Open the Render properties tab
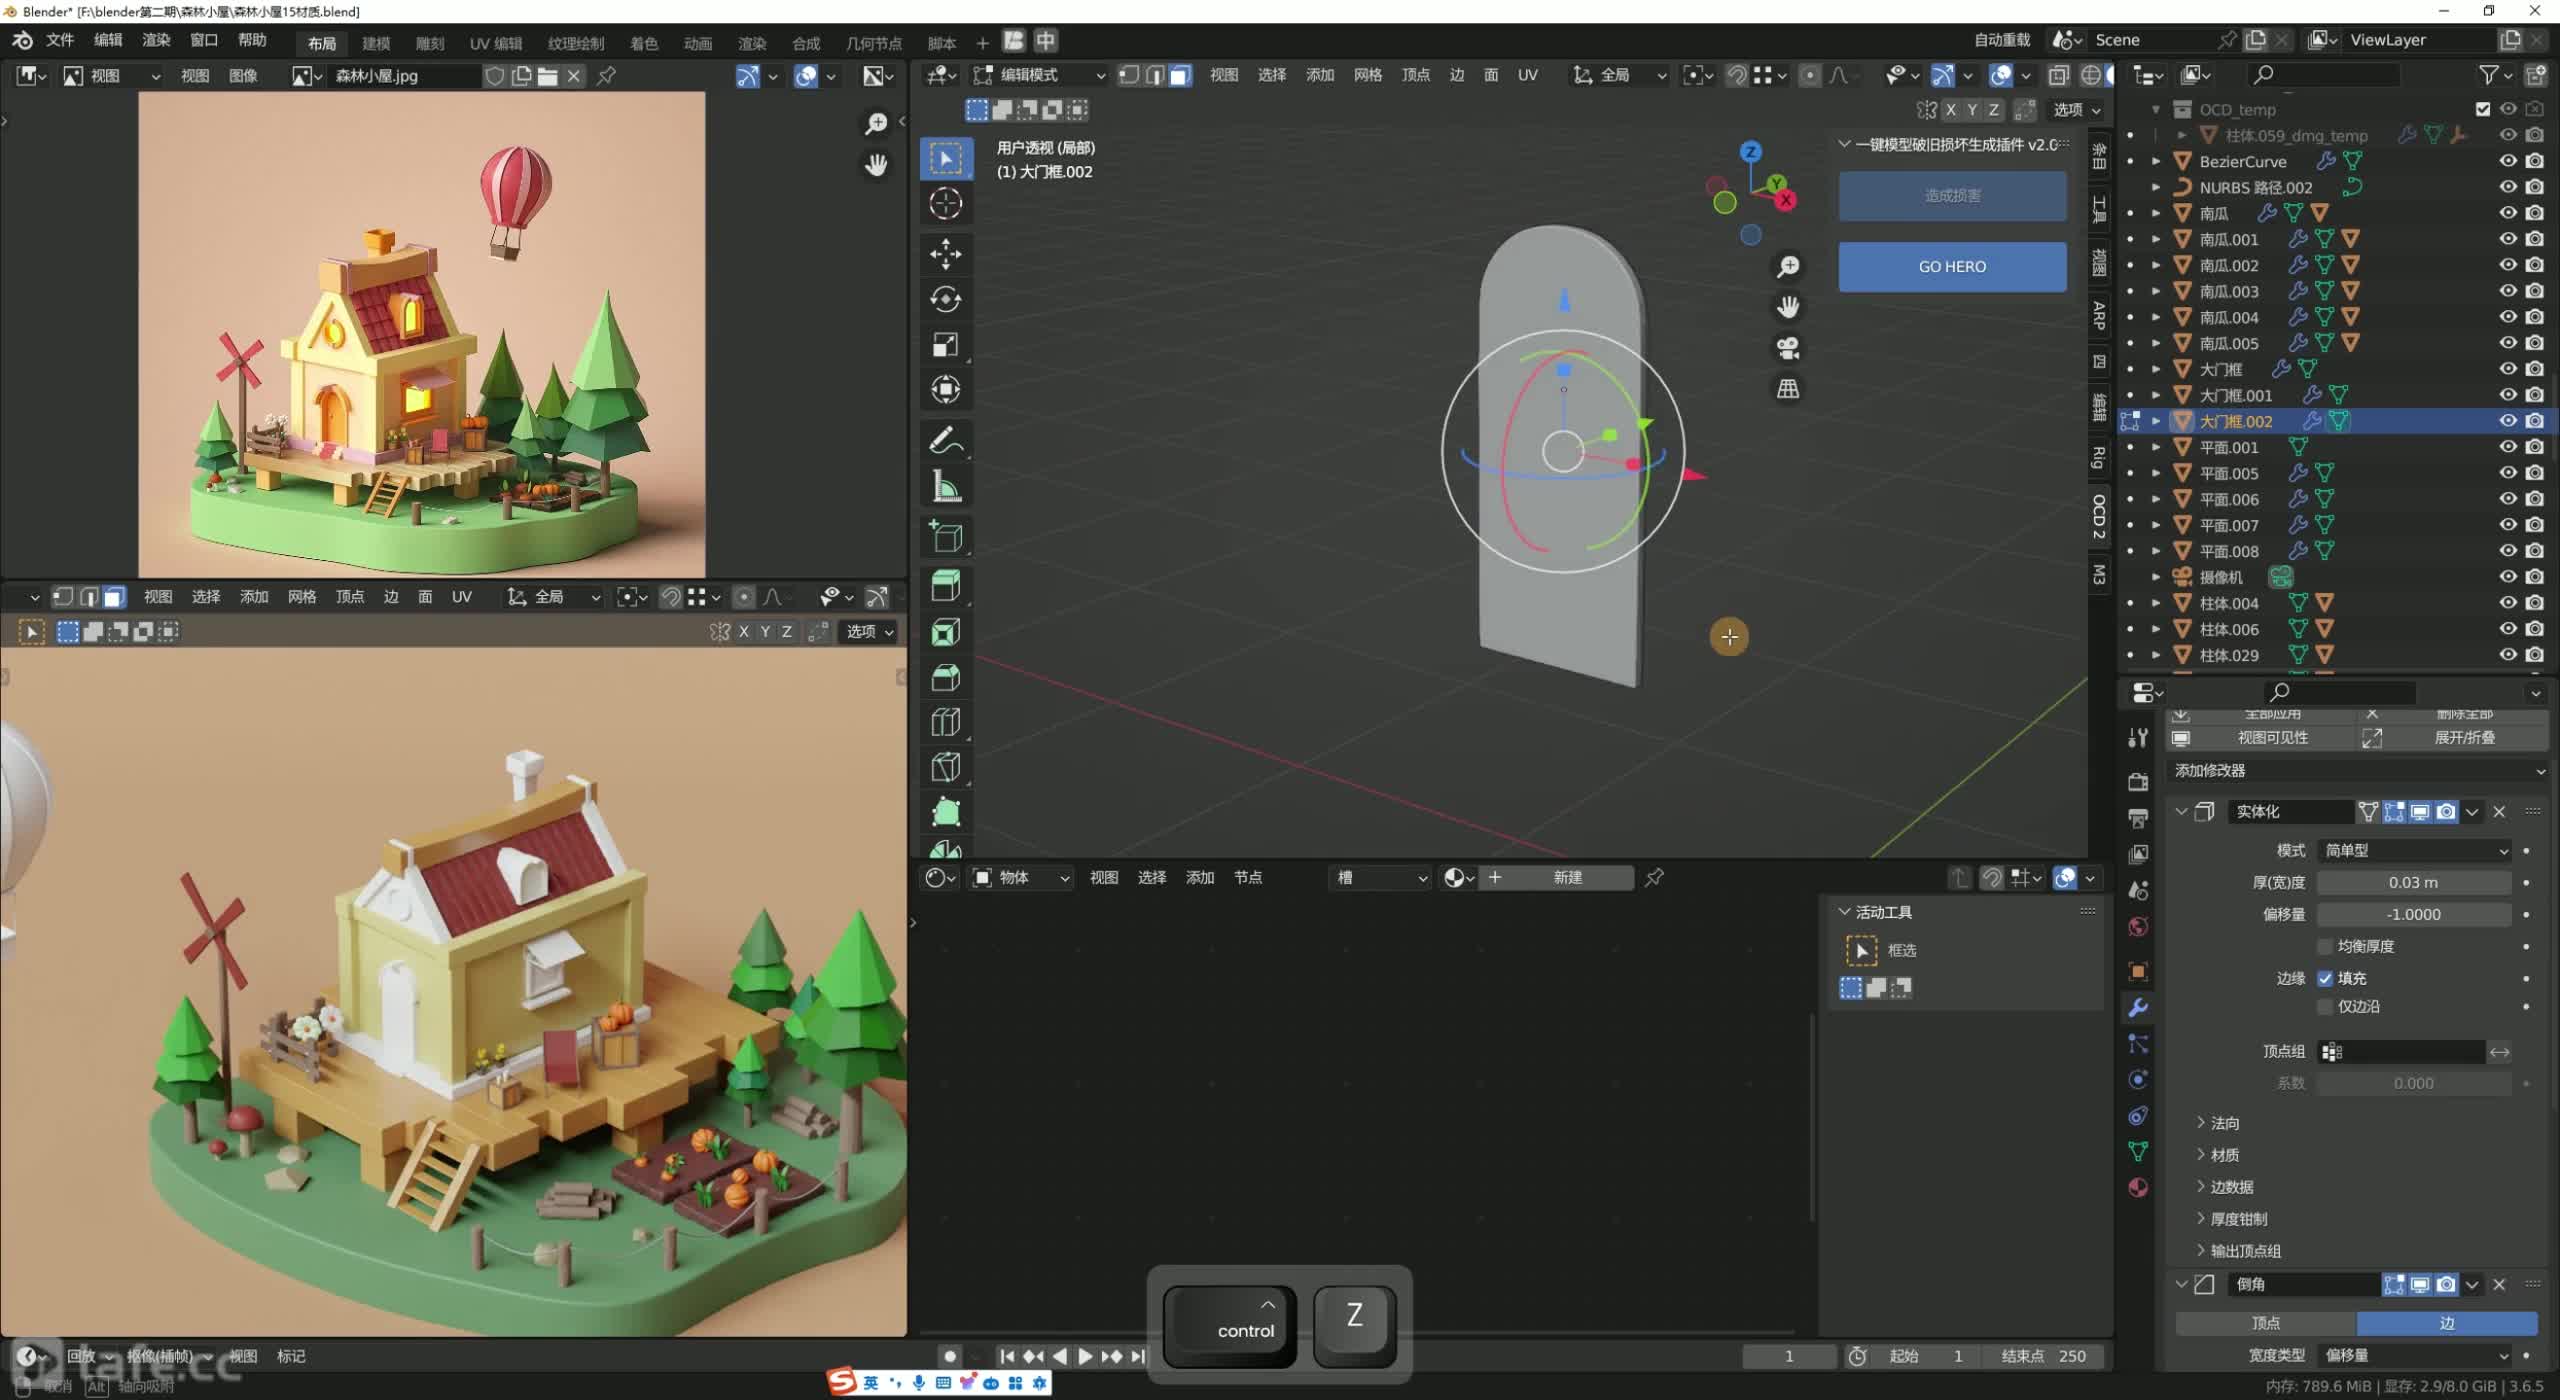2560x1400 pixels. [2138, 781]
